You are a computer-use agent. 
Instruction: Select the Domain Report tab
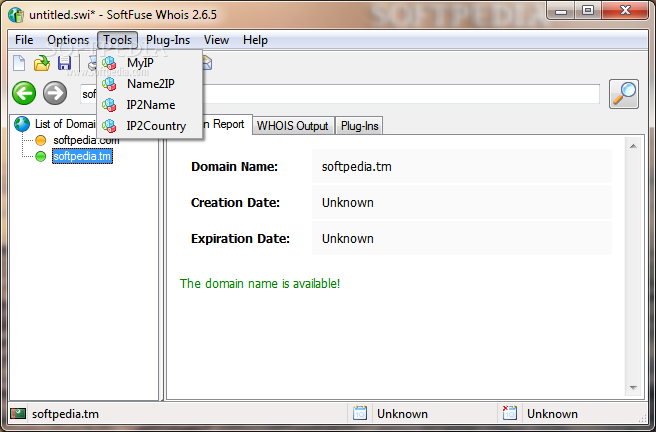(227, 124)
